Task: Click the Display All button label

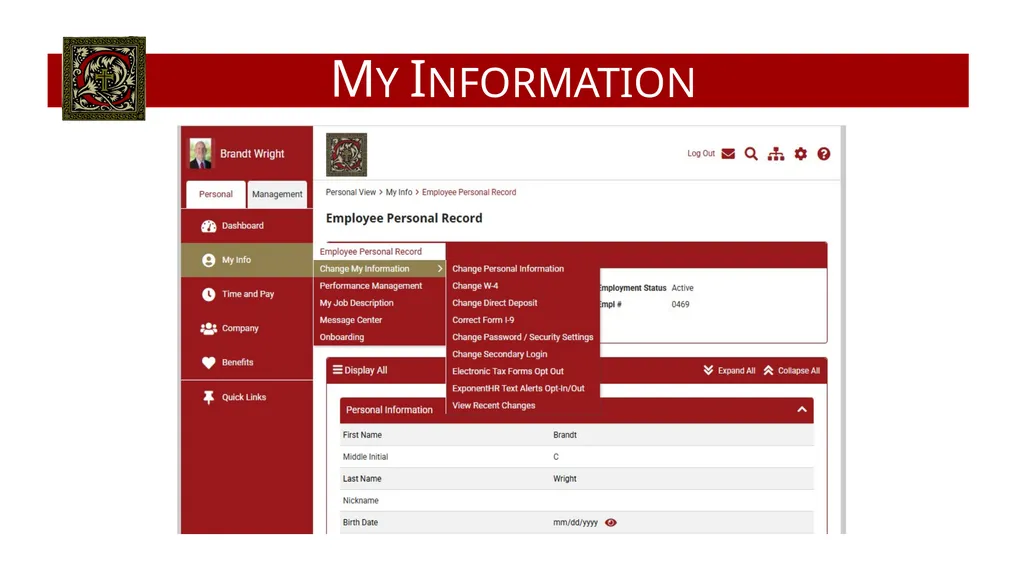Action: pos(366,370)
